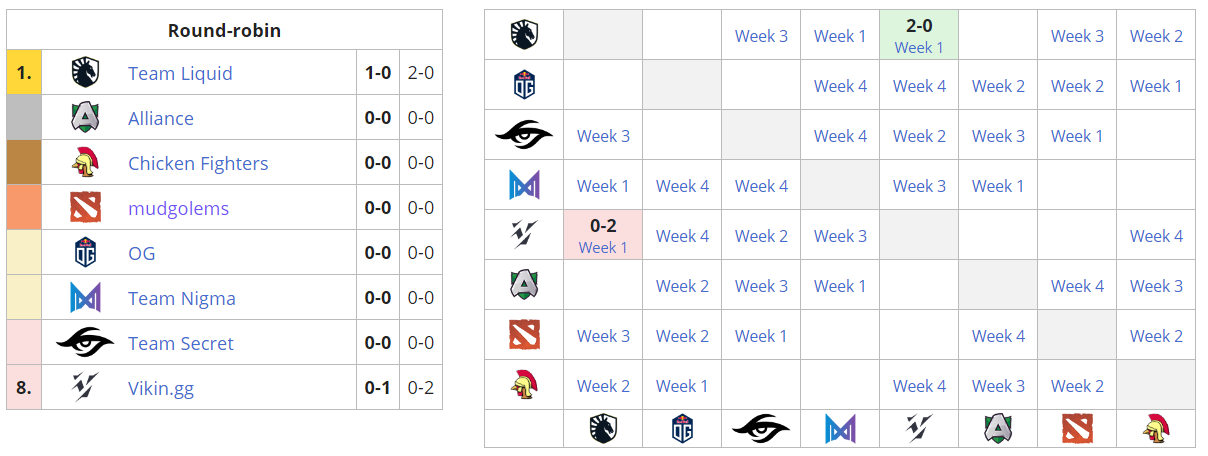The width and height of the screenshot is (1208, 456).
Task: Open the mudgolems team link
Action: 178,208
